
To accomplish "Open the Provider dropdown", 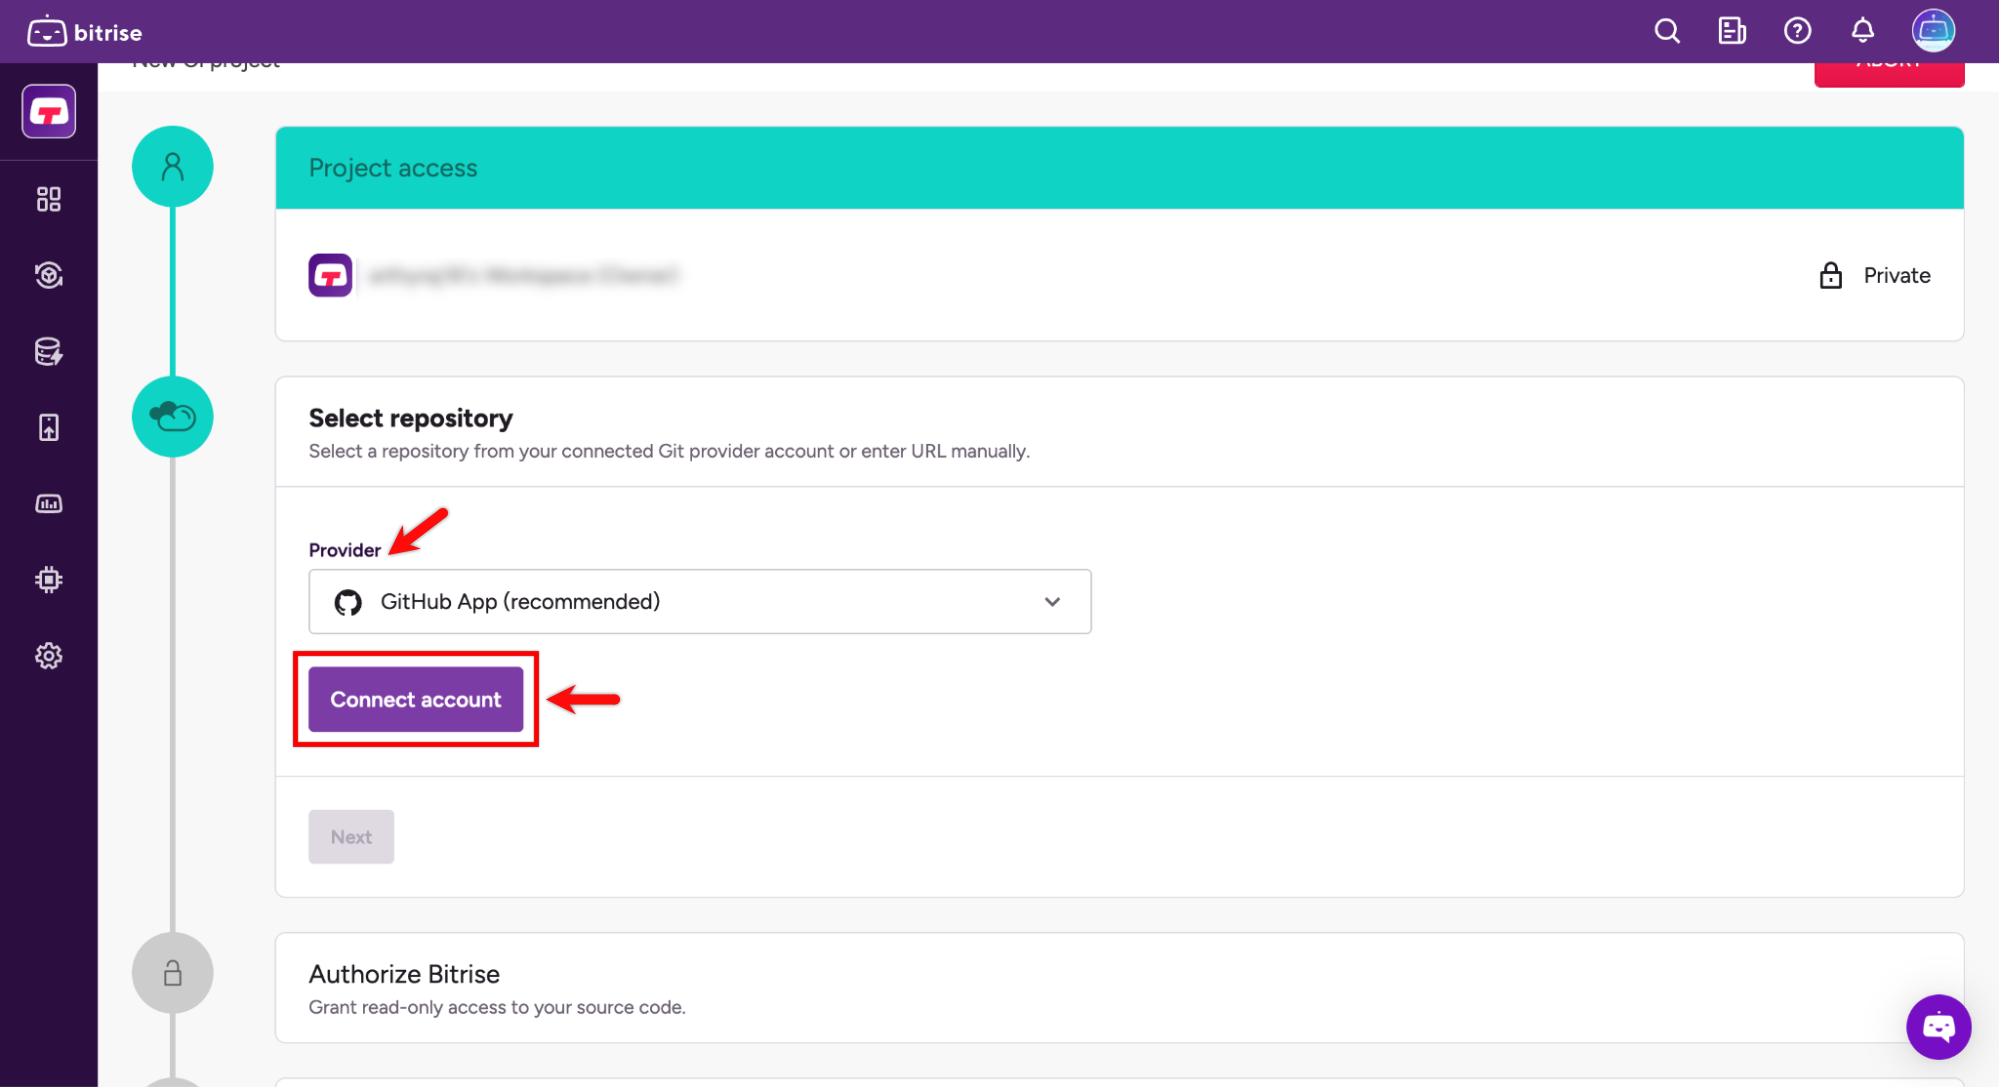I will (x=700, y=602).
